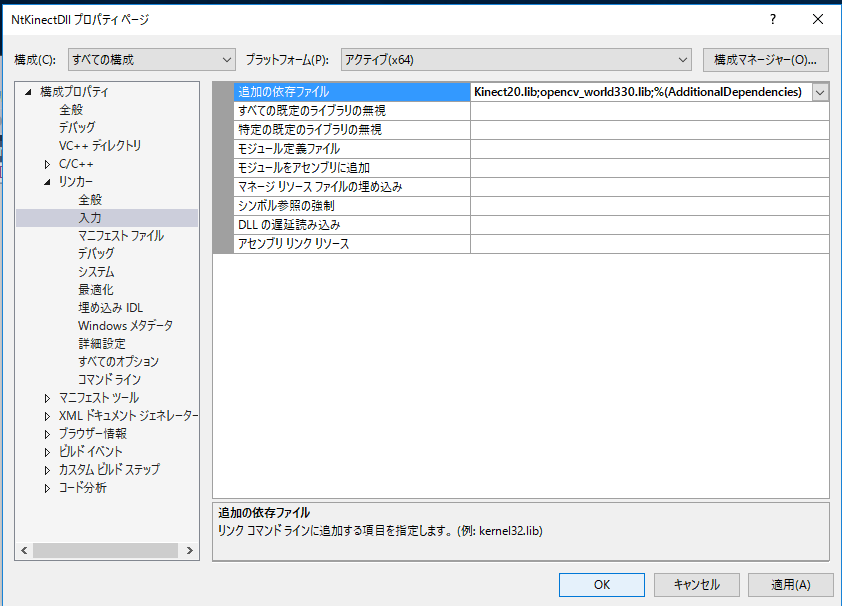Open the 構成 configuration dropdown
Viewport: 842px width, 606px height.
pos(150,60)
